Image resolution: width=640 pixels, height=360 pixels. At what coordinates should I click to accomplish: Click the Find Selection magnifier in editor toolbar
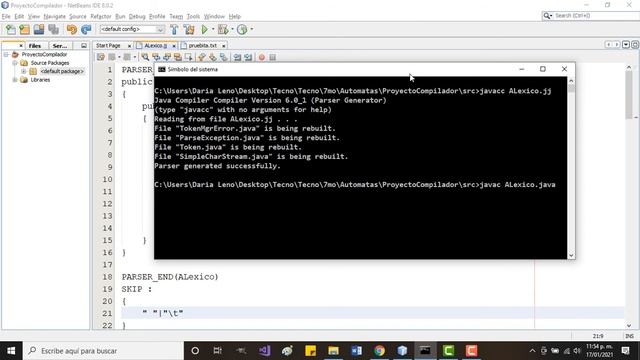(x=145, y=57)
